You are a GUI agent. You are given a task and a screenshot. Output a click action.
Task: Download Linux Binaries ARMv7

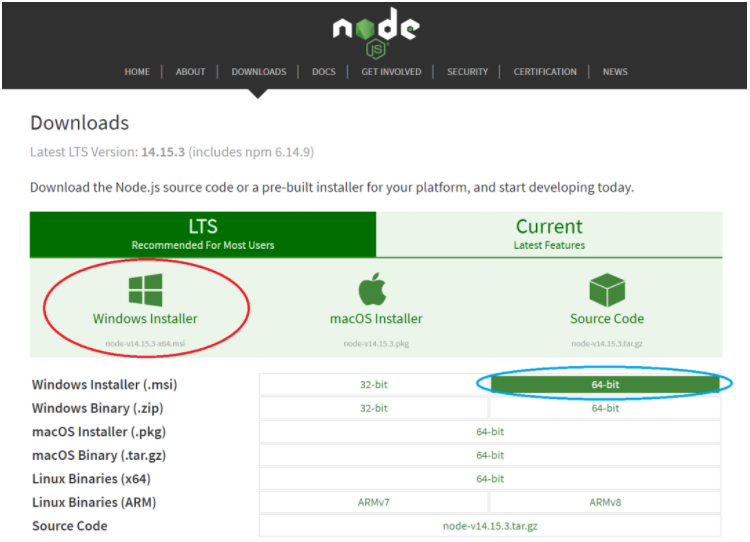[374, 502]
